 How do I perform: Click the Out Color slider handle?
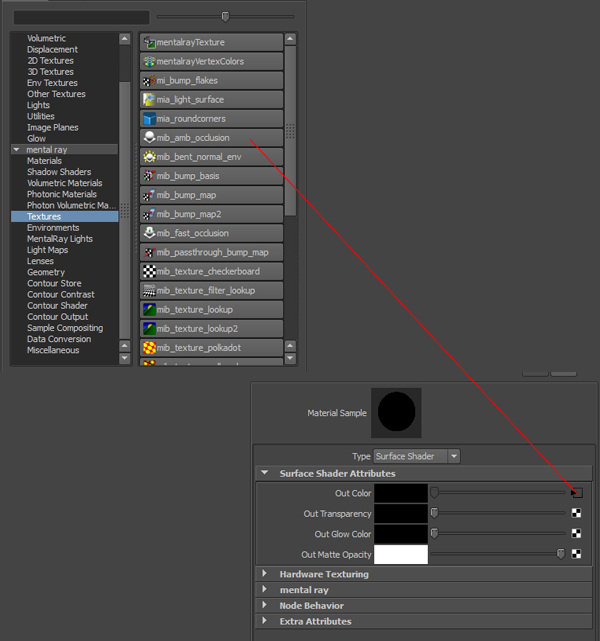(434, 493)
